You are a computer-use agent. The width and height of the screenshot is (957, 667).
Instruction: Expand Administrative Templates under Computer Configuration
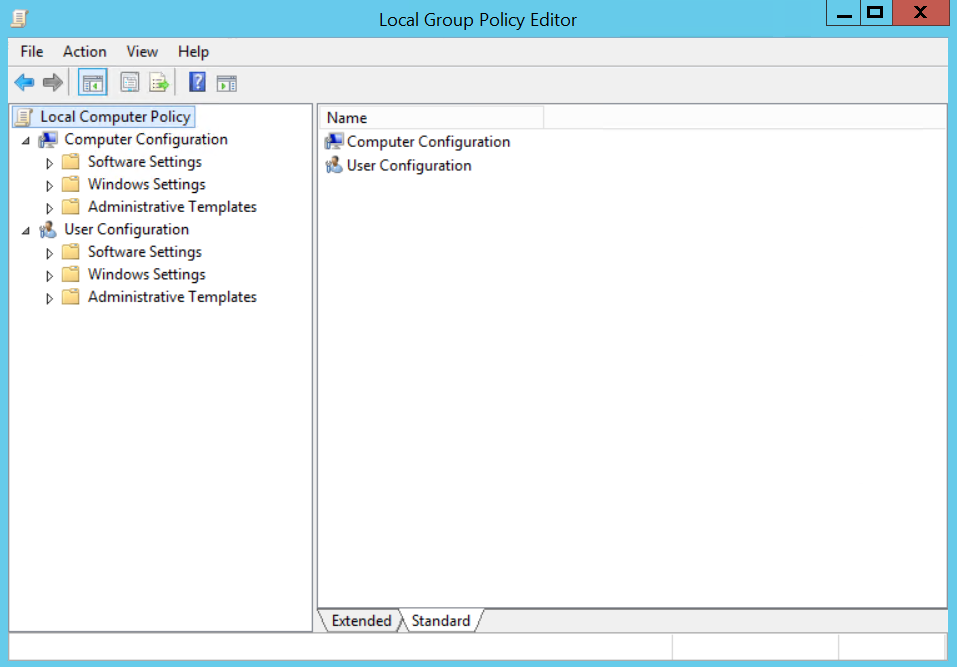(x=49, y=208)
